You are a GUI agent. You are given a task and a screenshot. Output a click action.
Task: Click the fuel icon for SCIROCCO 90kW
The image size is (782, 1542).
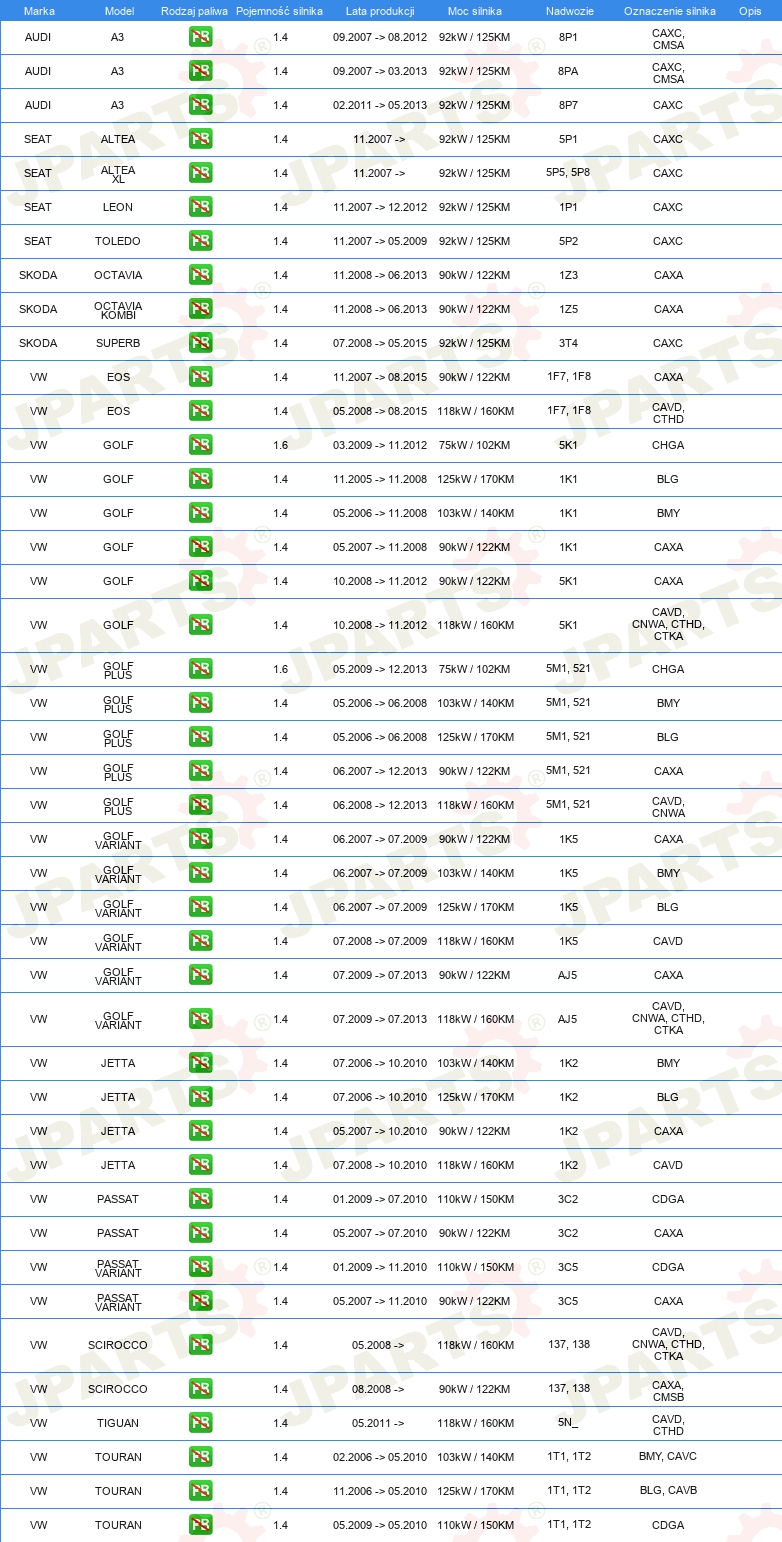click(200, 1389)
